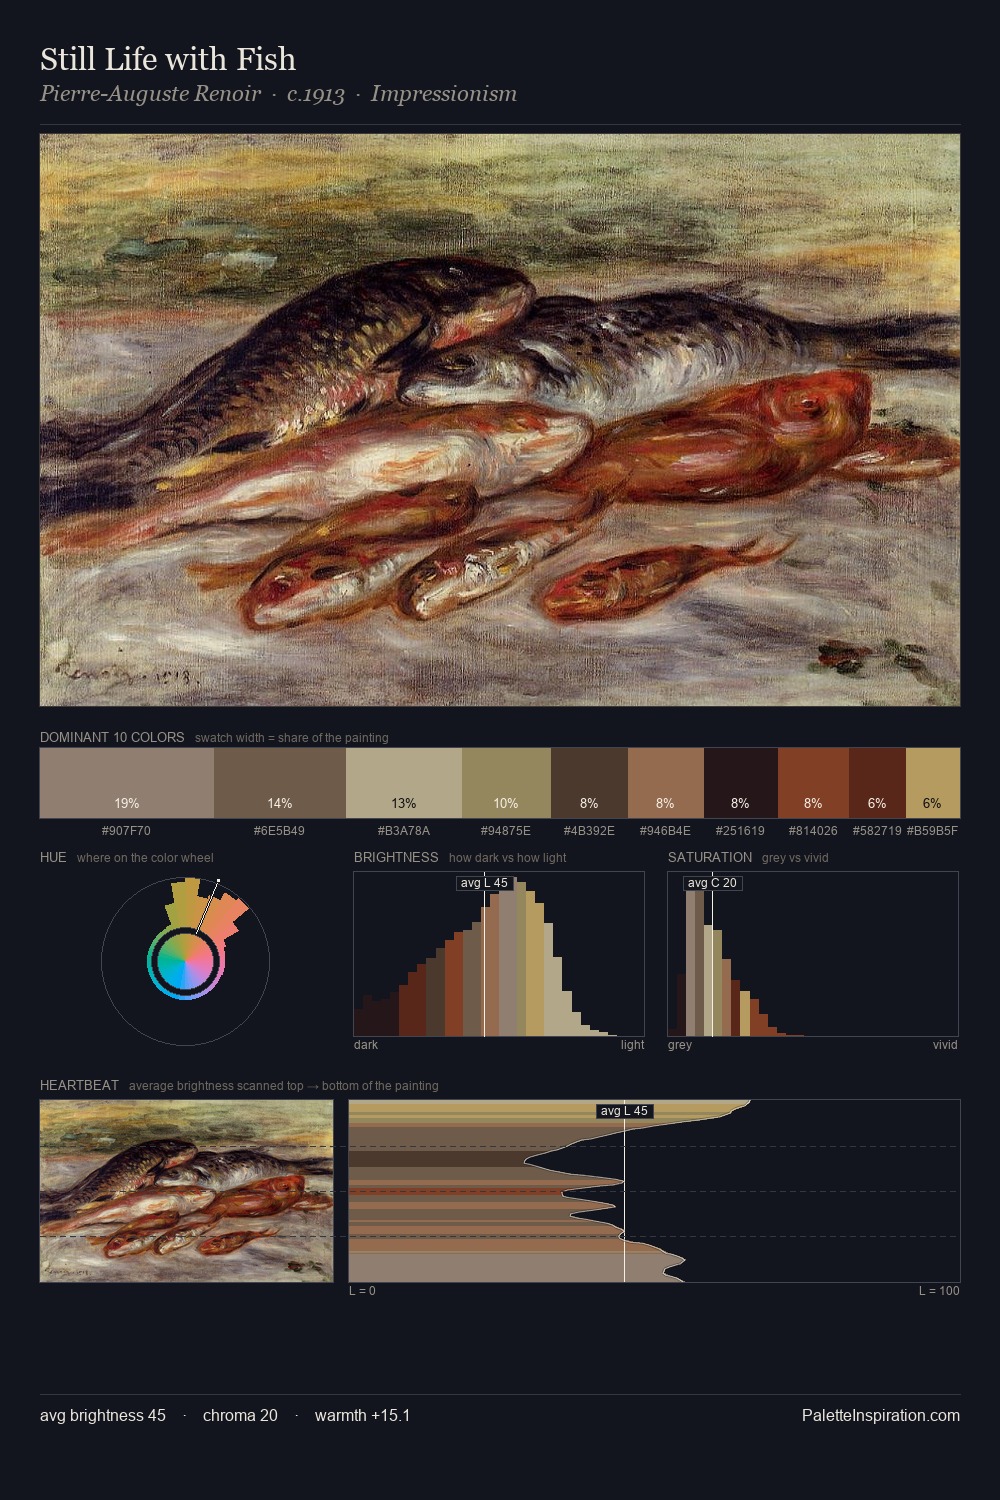Click the 'Impressionism' style label
This screenshot has width=1000, height=1500.
(x=444, y=94)
